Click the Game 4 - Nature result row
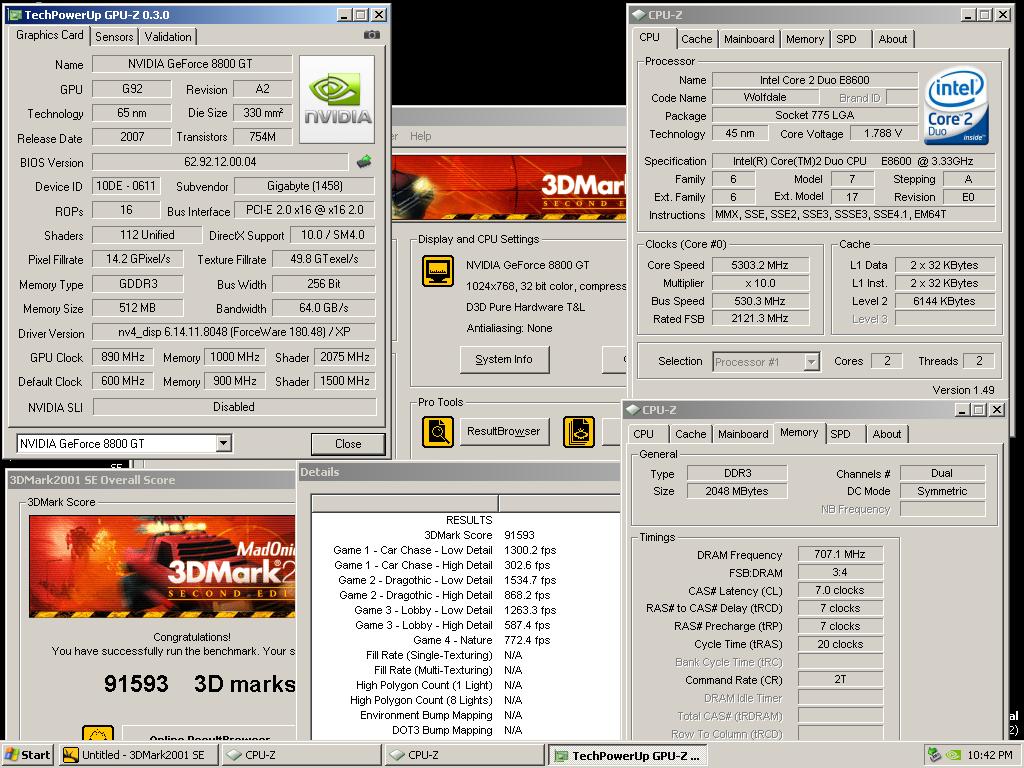The height and width of the screenshot is (768, 1024). click(467, 640)
